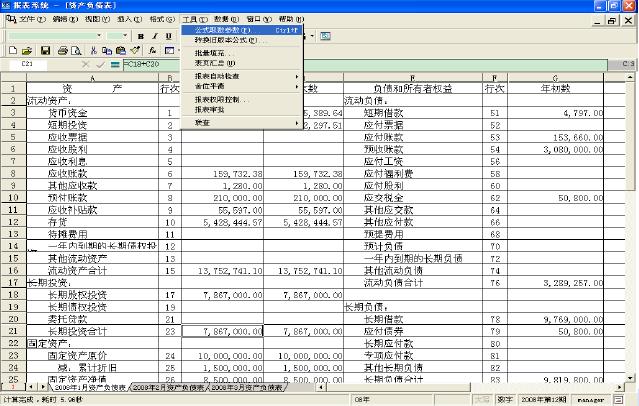This screenshot has height=406, width=639.
Task: Open the 帮助 menu
Action: [291, 19]
